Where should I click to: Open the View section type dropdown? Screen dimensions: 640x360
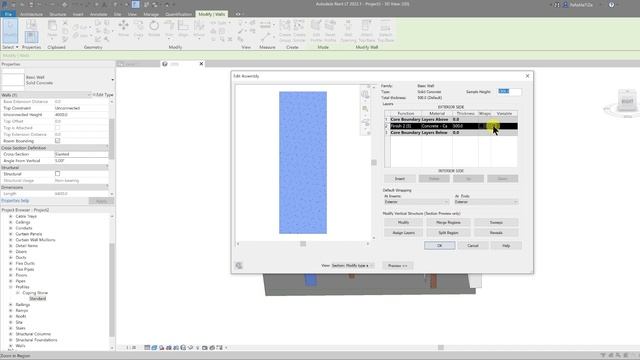(x=352, y=266)
